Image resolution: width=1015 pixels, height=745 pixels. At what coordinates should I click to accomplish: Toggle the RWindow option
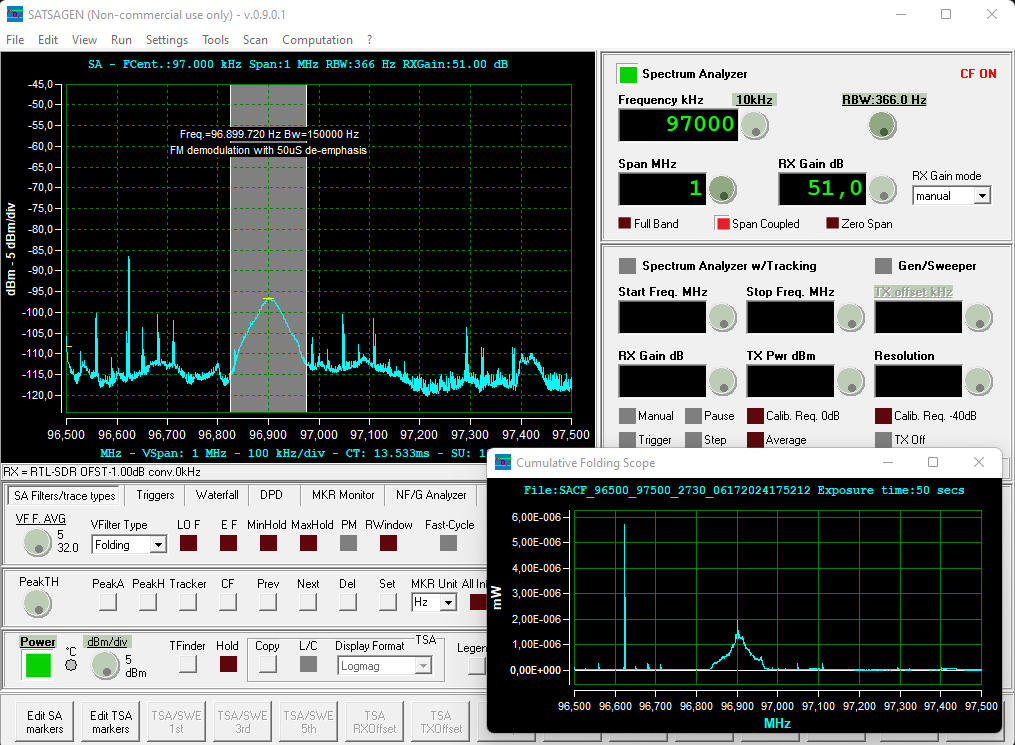pyautogui.click(x=388, y=543)
